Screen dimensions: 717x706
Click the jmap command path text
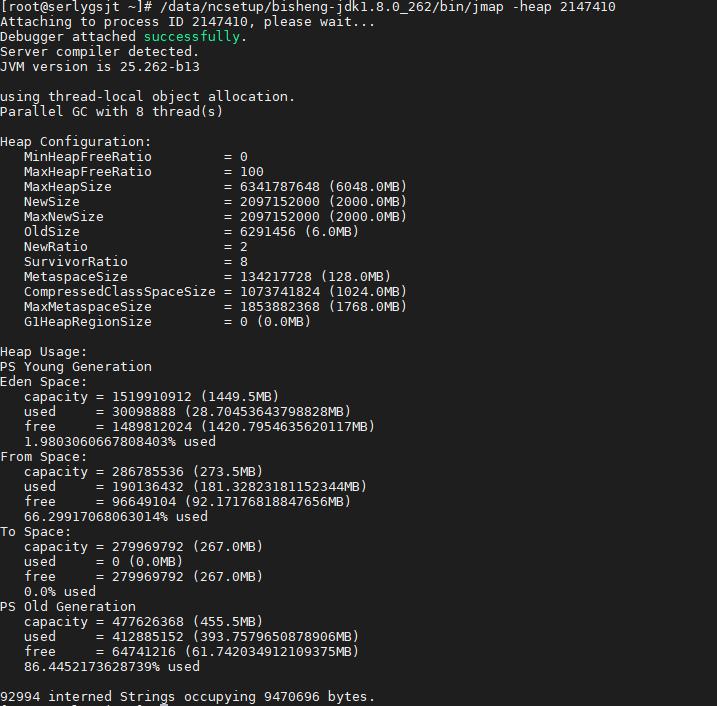[332, 7]
